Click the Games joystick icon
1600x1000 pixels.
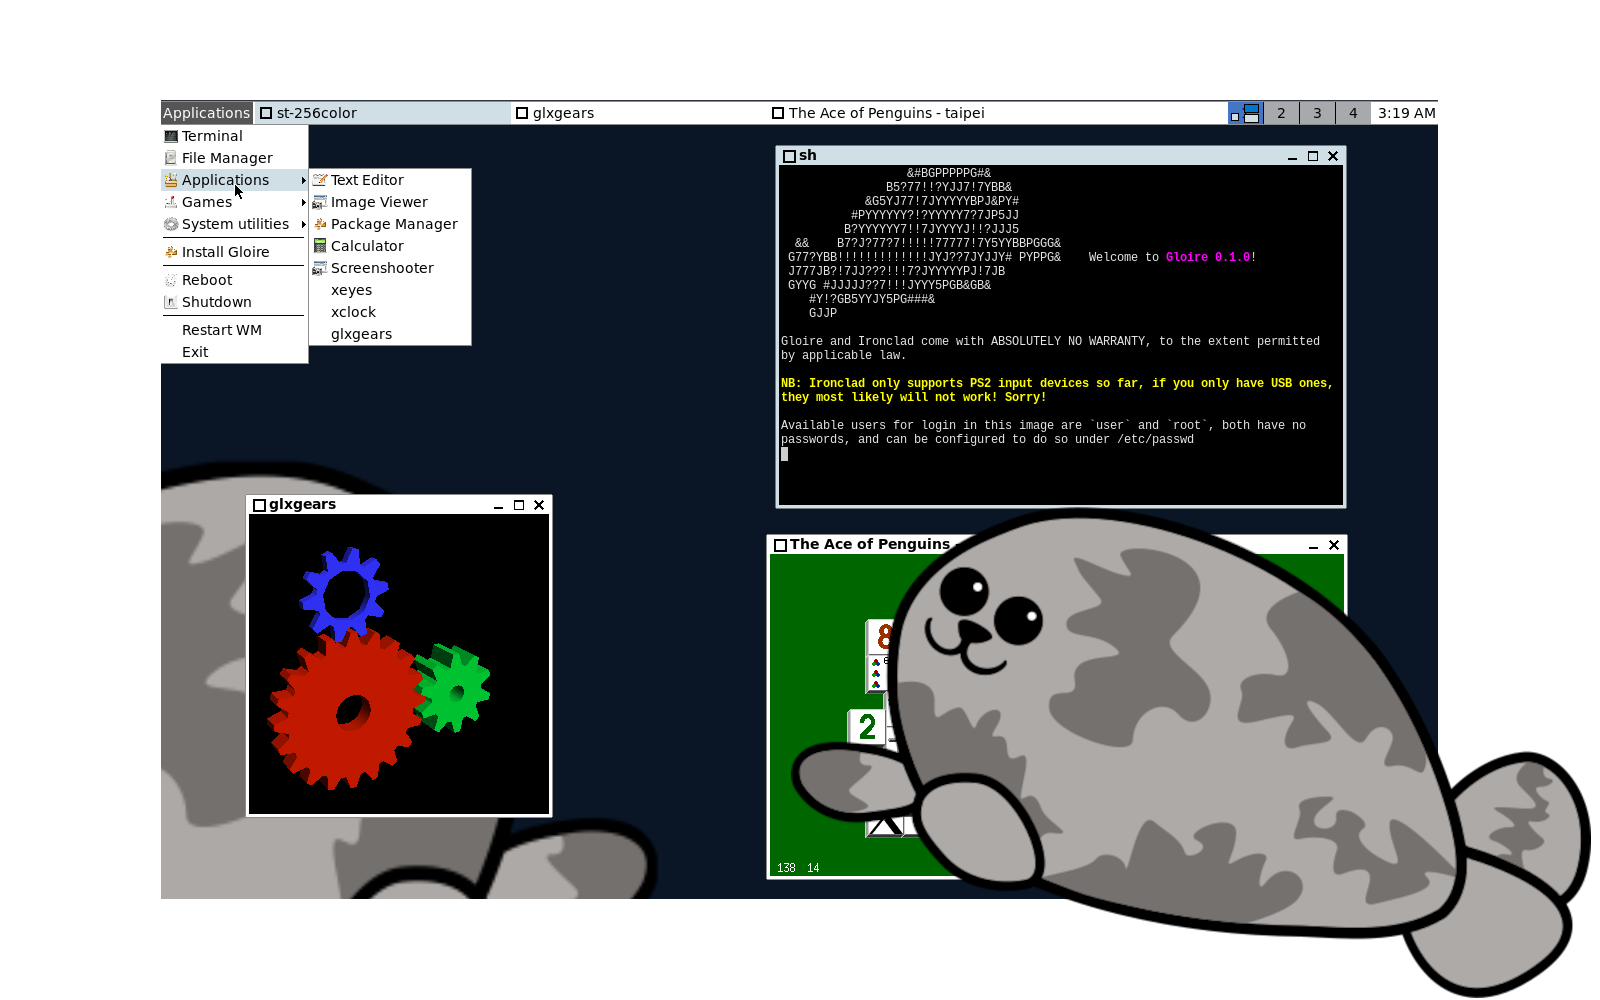[172, 201]
